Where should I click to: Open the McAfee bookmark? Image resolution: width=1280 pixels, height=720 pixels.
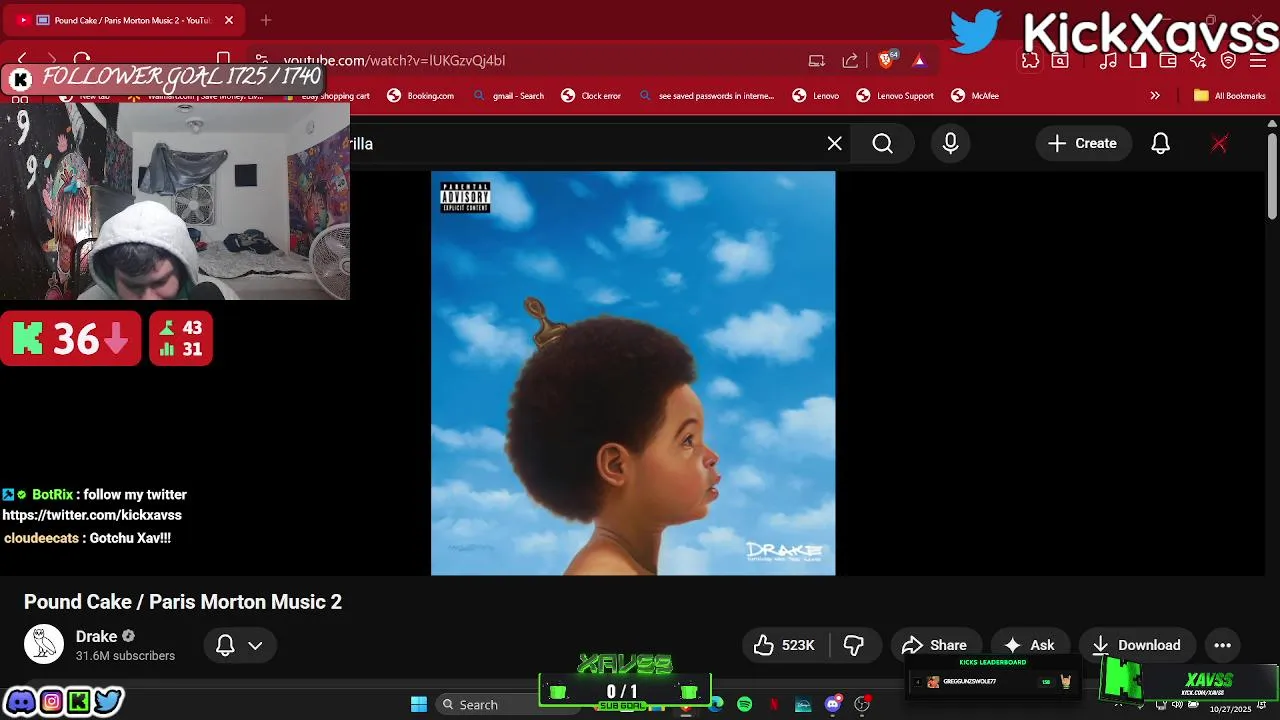coord(975,96)
